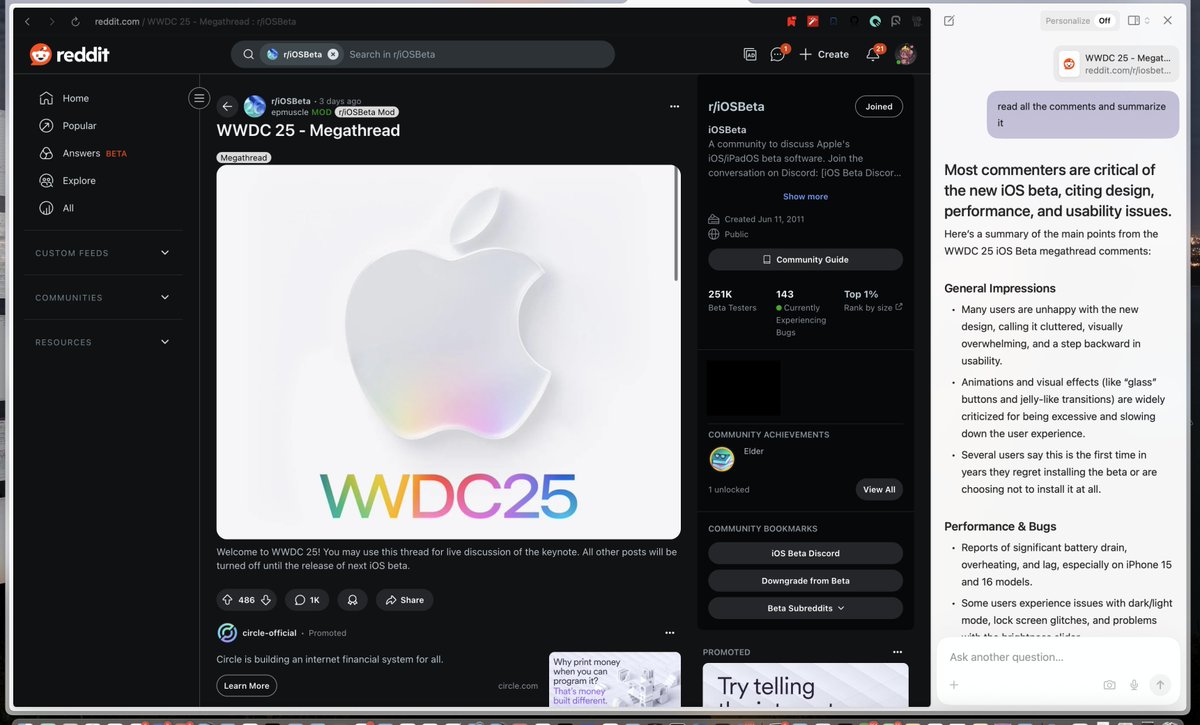
Task: Open the WWDC25 Apple logo image
Action: (448, 352)
